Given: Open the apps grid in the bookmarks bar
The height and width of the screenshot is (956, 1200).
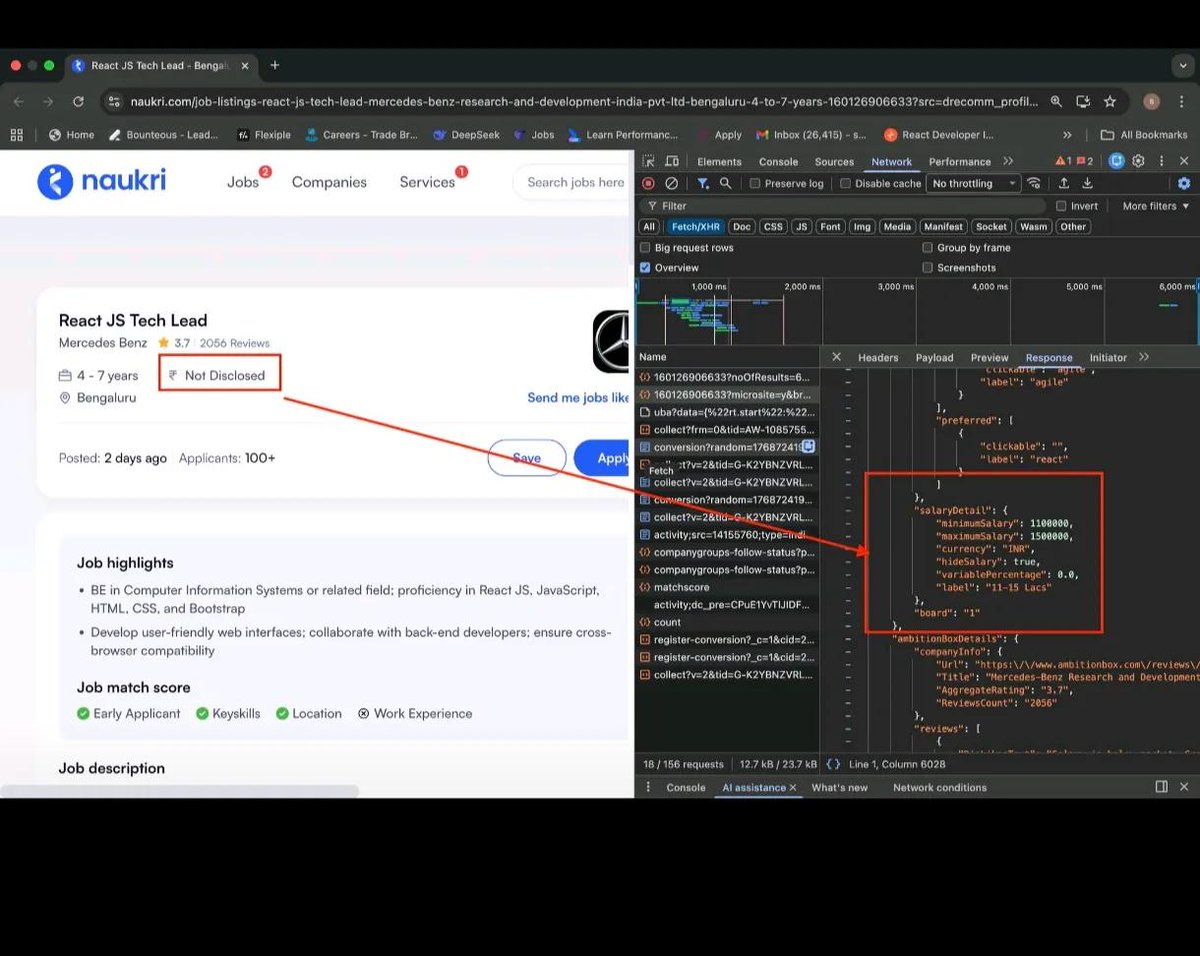Looking at the screenshot, I should [x=16, y=134].
